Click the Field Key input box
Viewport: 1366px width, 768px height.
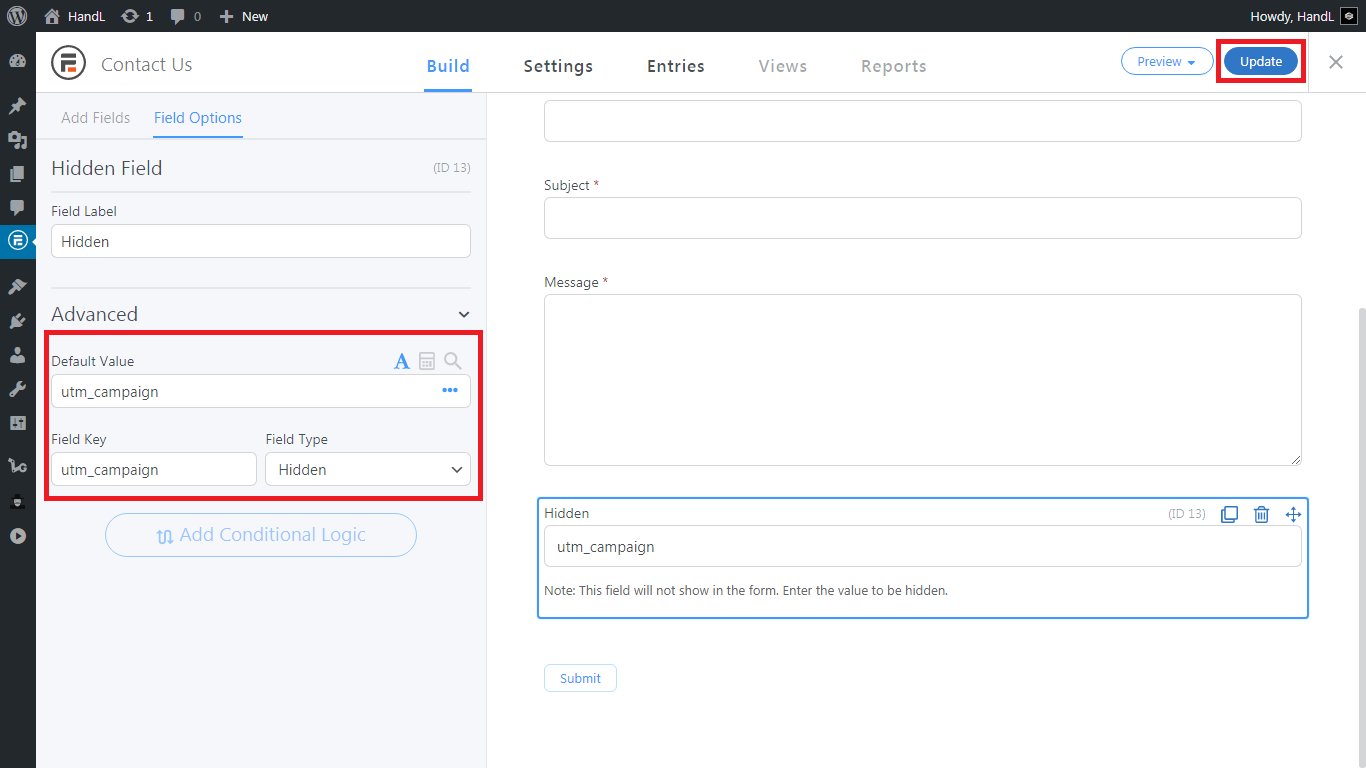pyautogui.click(x=154, y=469)
